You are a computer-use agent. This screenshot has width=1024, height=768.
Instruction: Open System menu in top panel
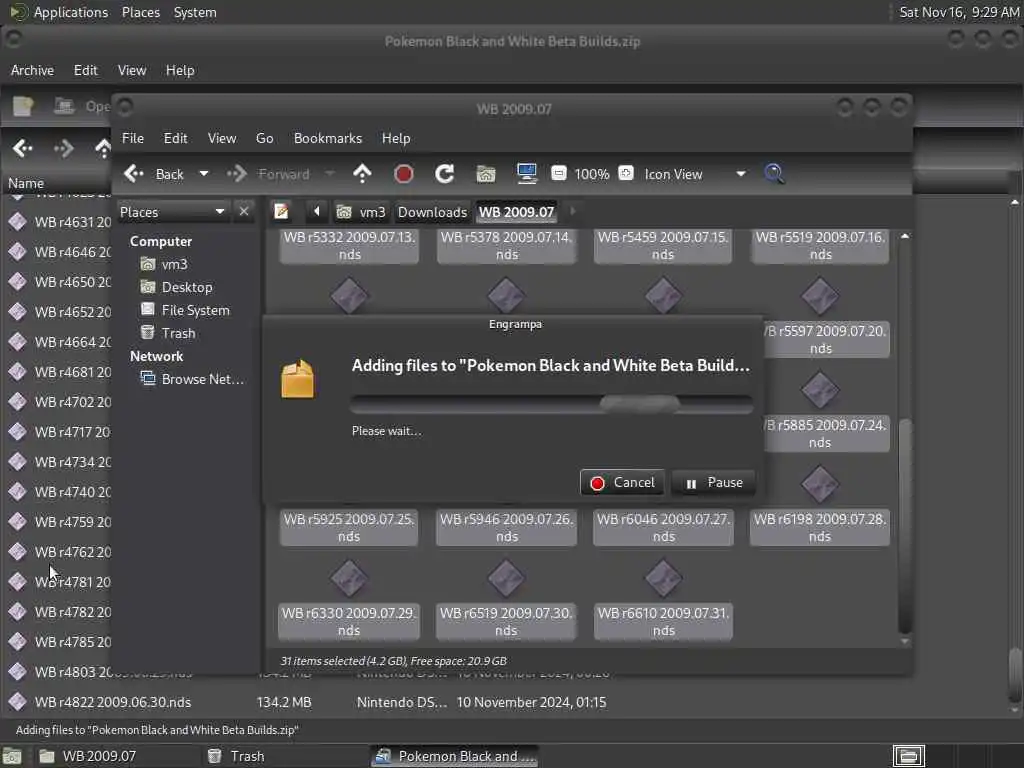pyautogui.click(x=195, y=12)
